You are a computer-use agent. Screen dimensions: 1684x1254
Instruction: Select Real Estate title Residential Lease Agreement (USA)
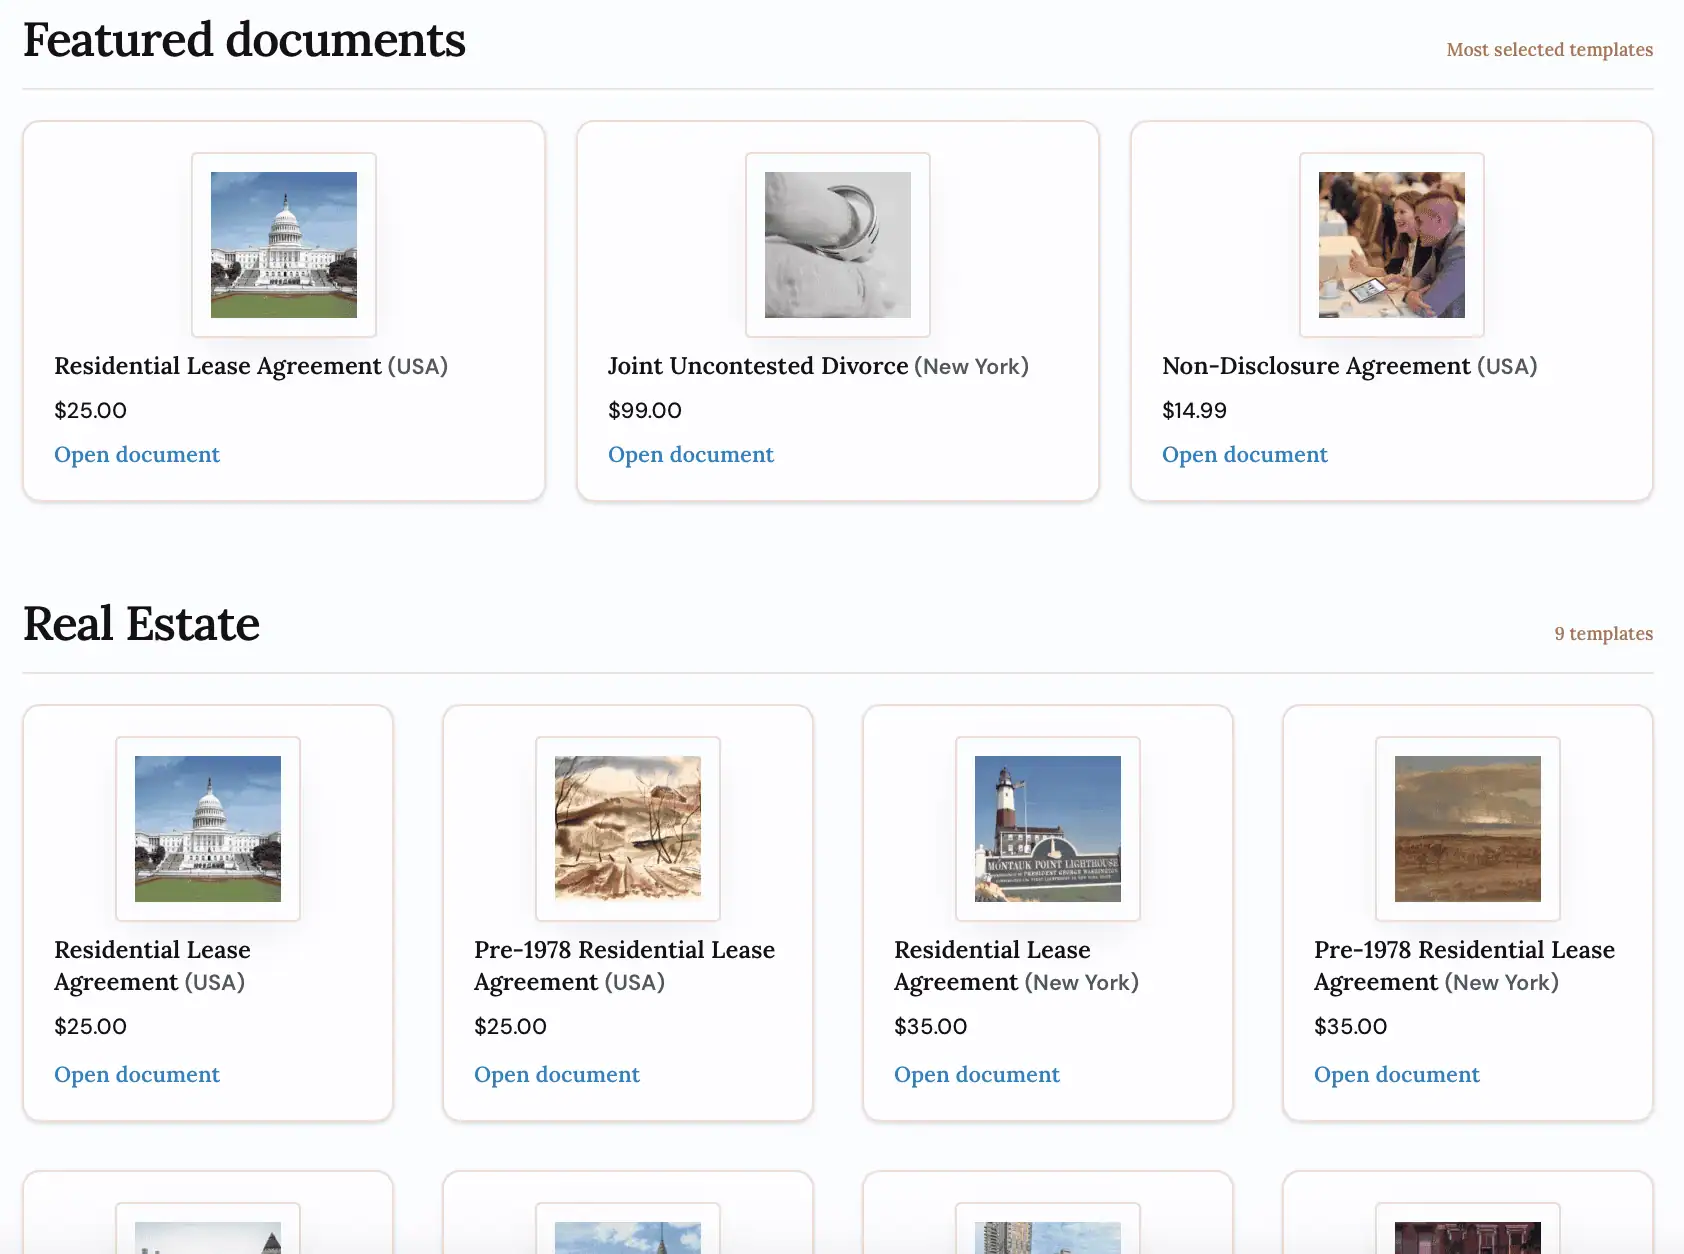coord(153,966)
